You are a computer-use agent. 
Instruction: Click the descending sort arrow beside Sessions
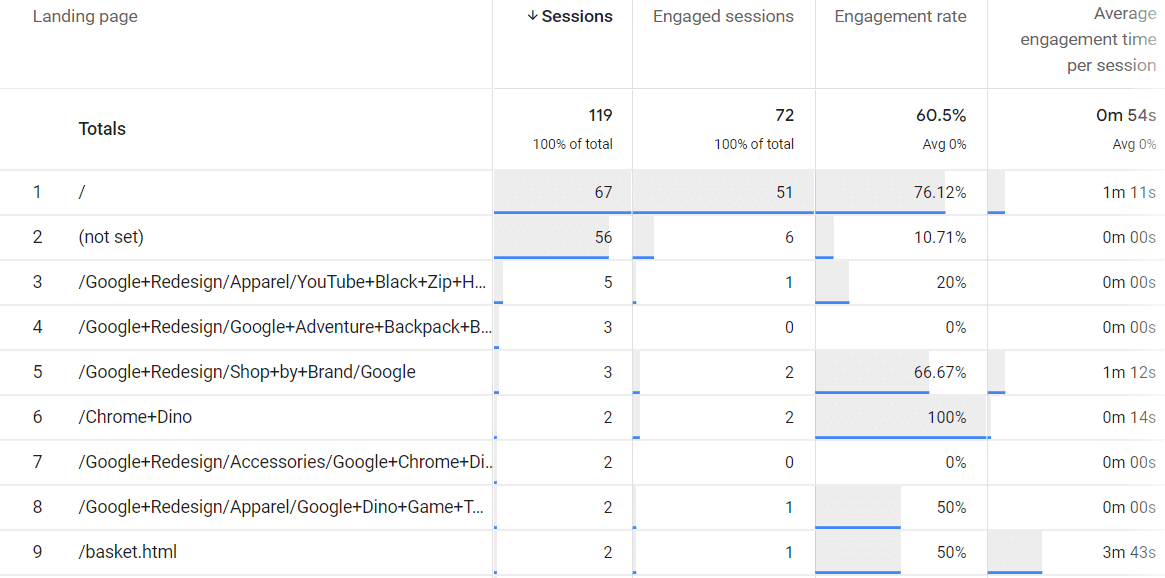531,16
